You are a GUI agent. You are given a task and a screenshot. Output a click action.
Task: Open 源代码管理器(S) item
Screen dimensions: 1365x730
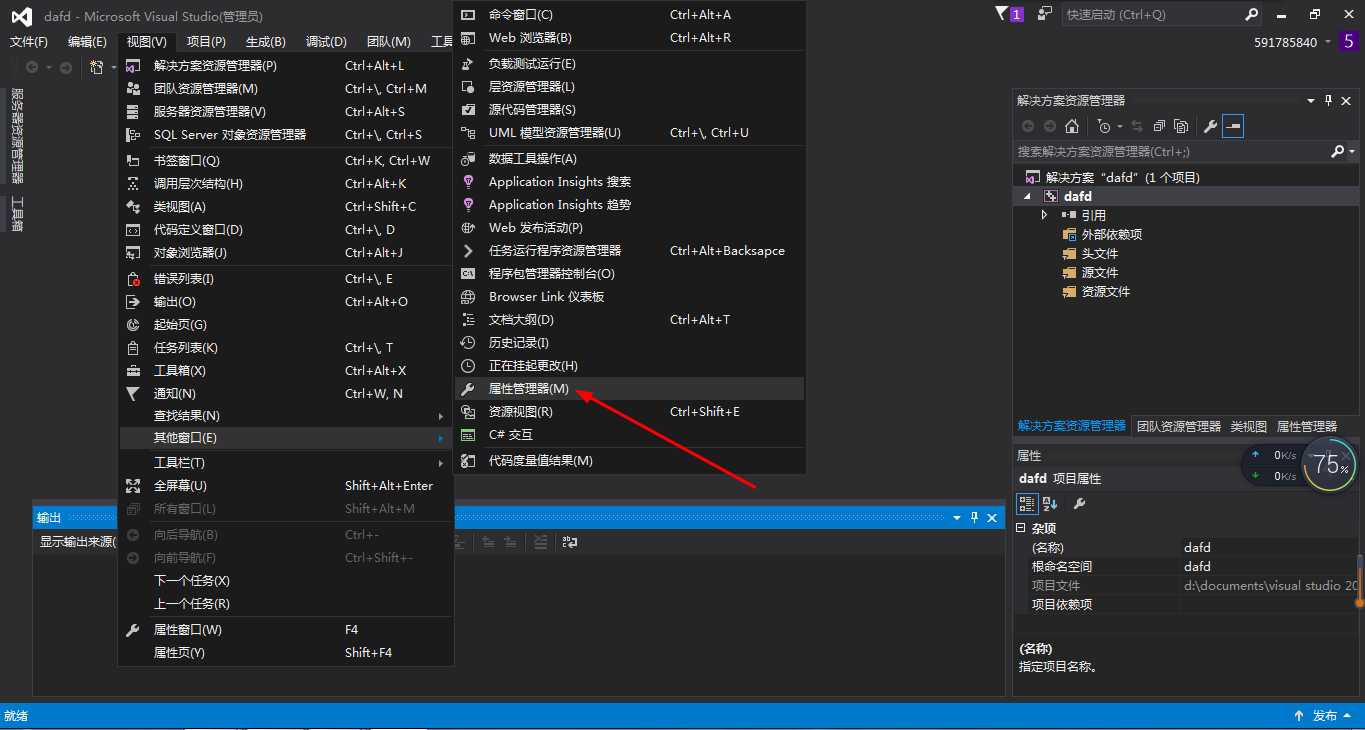[630, 109]
